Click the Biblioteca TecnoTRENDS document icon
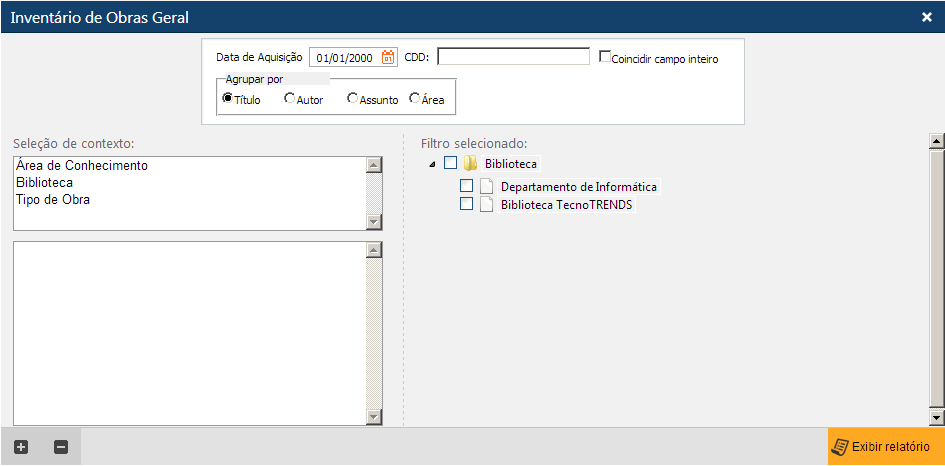 [486, 204]
